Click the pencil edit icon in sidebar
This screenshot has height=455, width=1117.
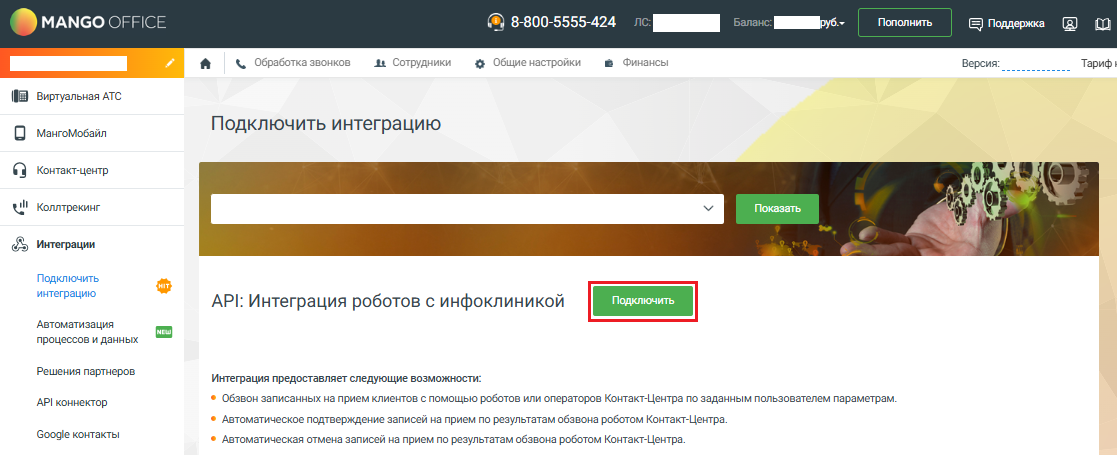click(170, 63)
